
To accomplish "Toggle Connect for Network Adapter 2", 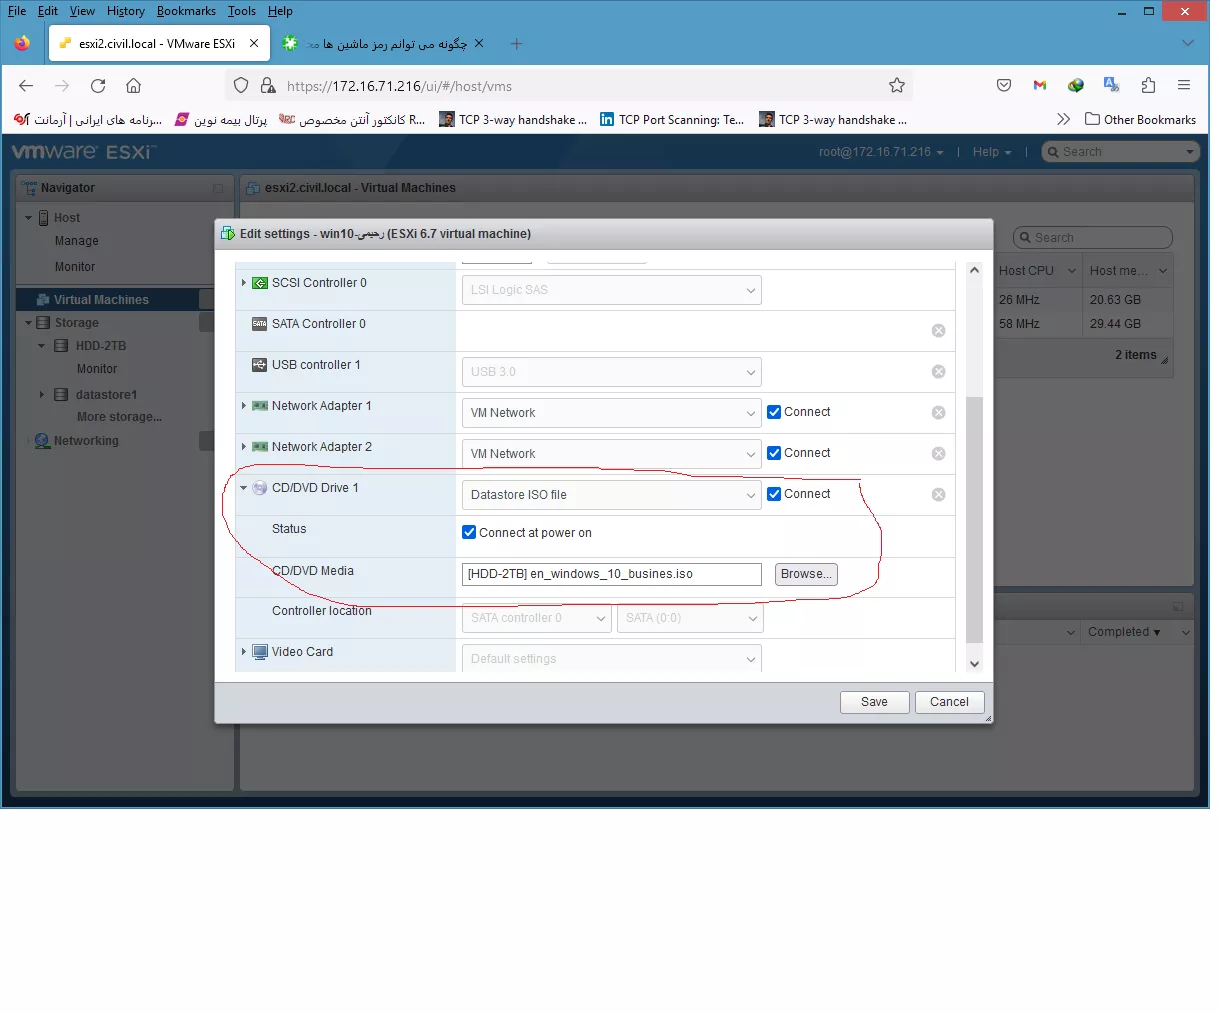I will coord(774,453).
